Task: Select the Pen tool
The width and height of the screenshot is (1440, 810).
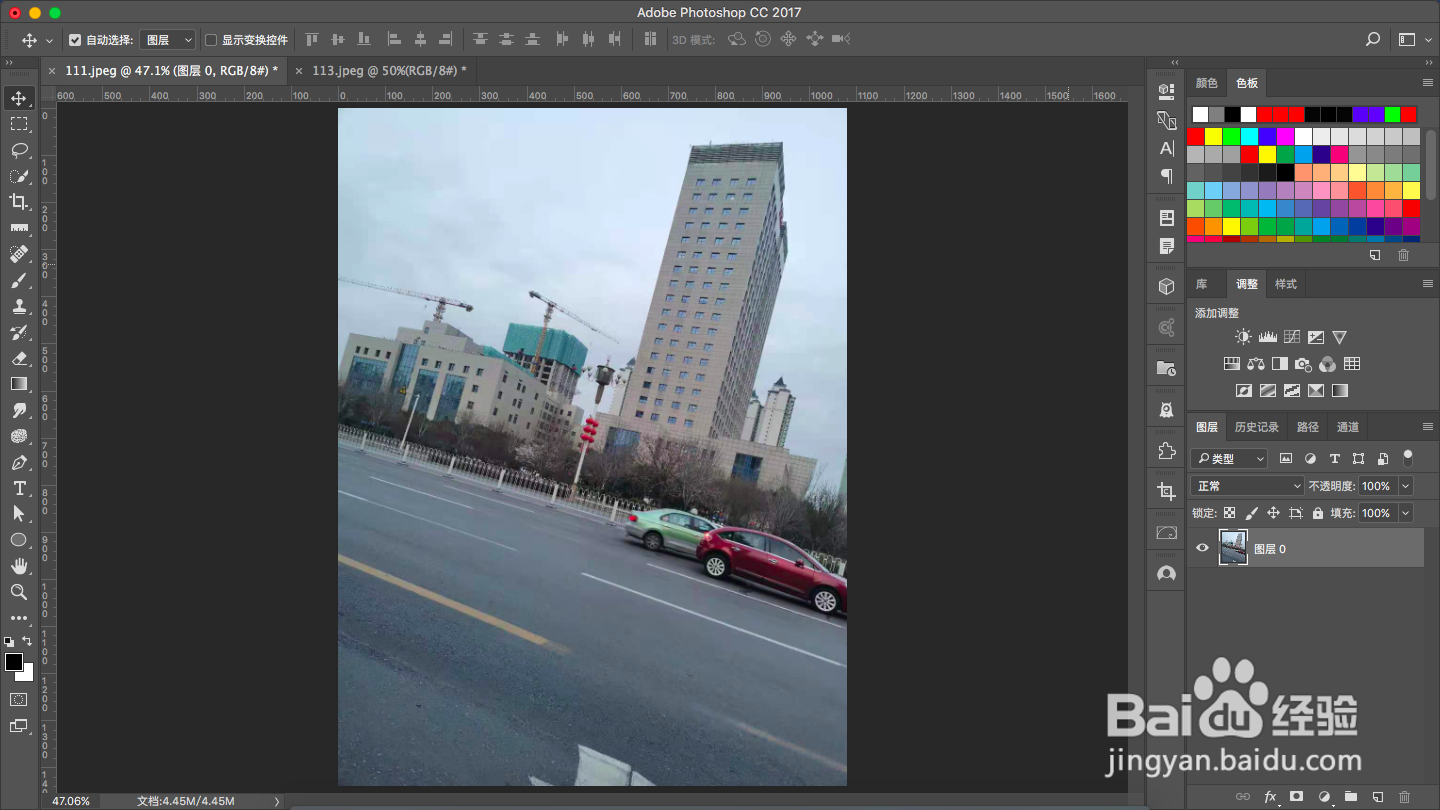Action: 19,462
